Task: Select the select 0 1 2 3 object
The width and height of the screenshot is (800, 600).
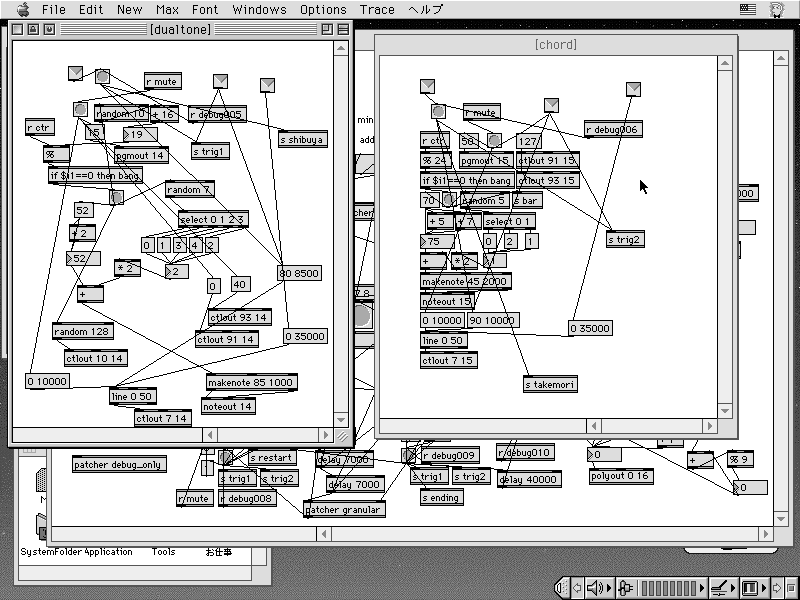Action: coord(213,219)
